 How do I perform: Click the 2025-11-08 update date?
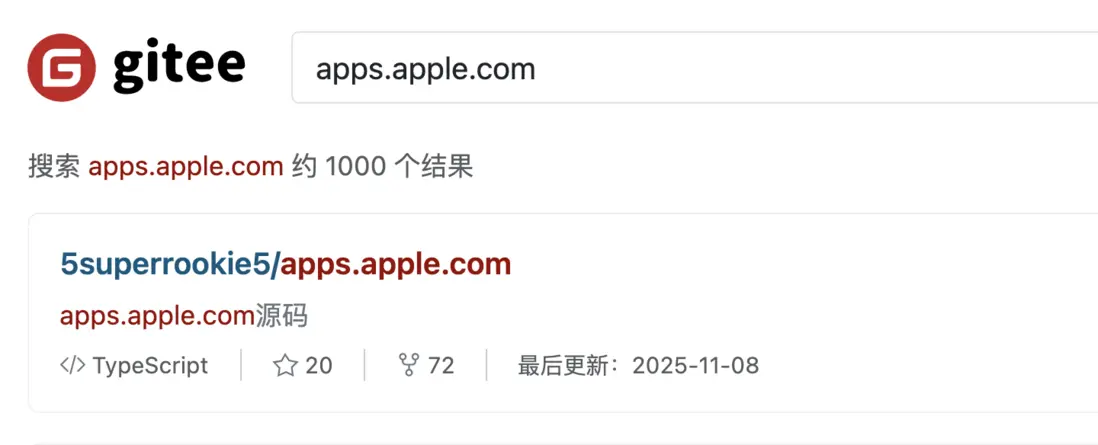[x=695, y=366]
